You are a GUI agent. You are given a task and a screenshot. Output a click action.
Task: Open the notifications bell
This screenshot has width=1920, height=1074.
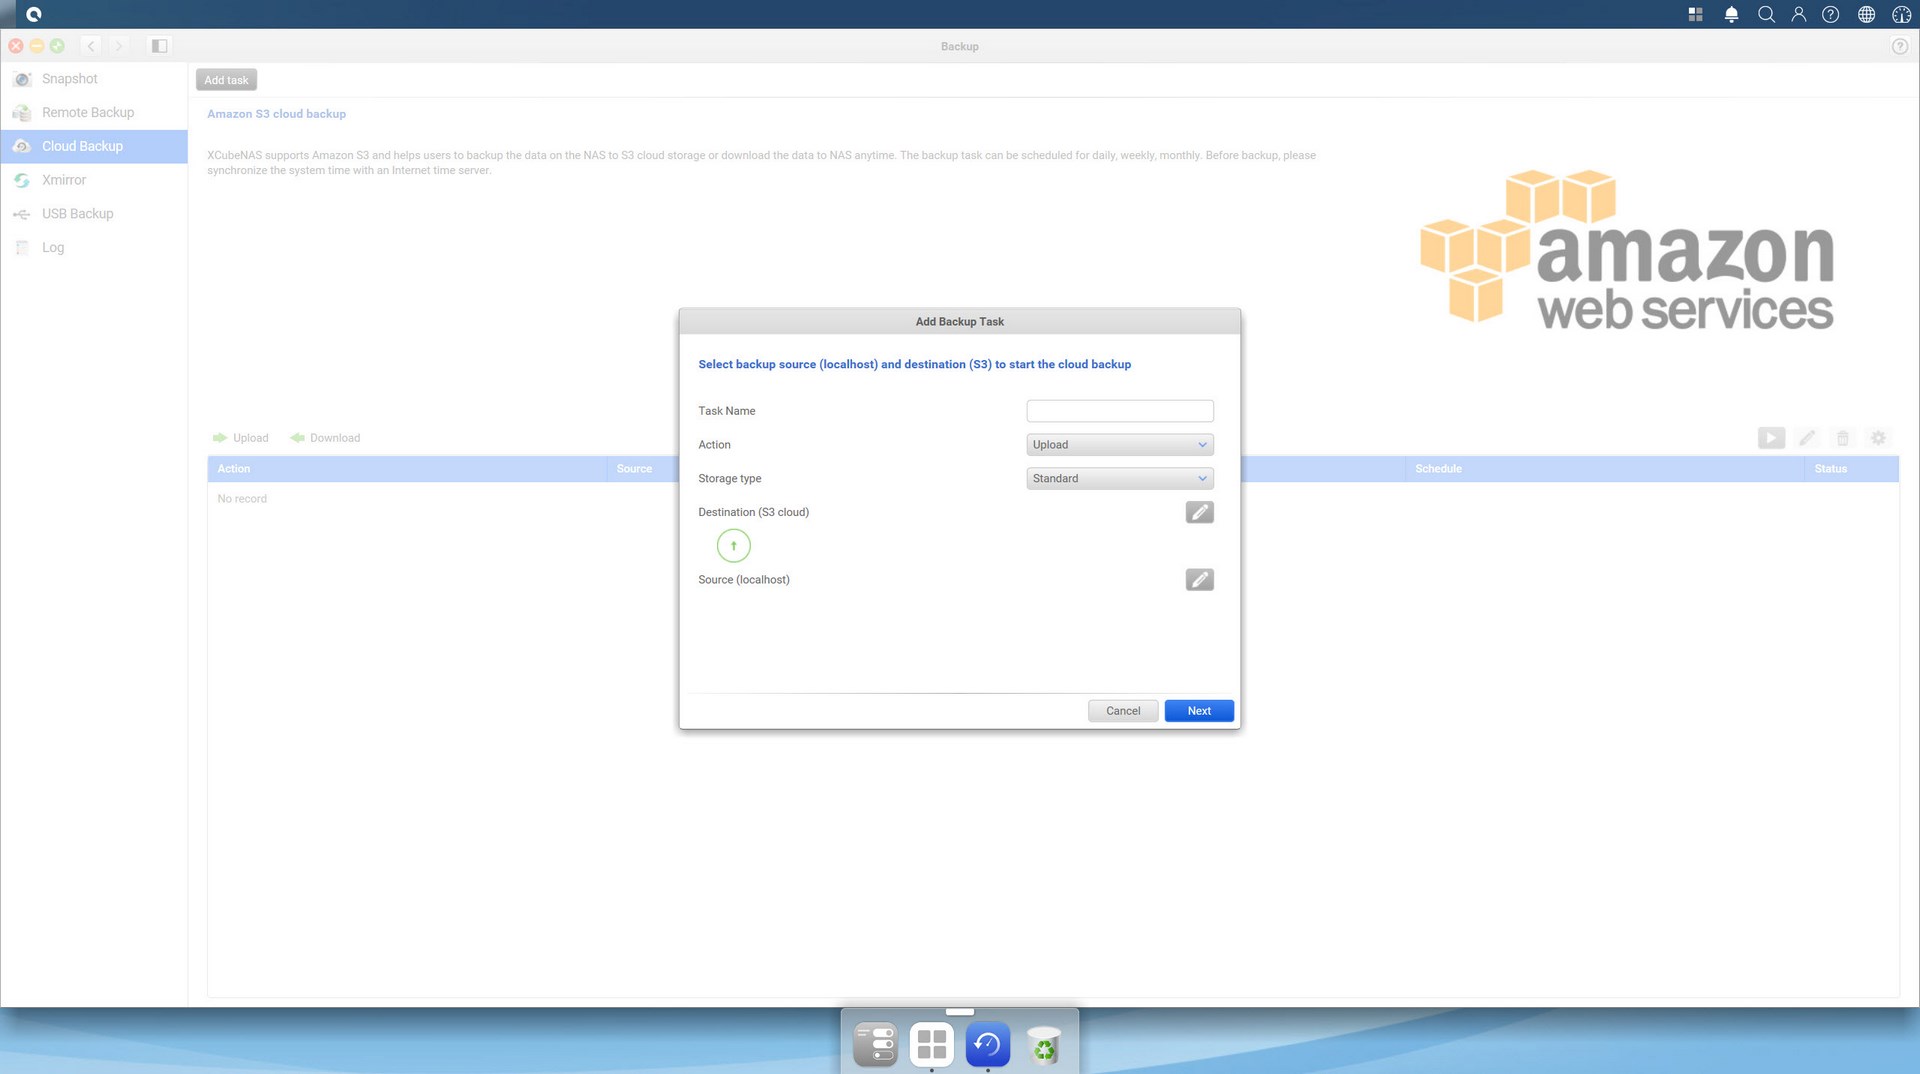pyautogui.click(x=1731, y=14)
